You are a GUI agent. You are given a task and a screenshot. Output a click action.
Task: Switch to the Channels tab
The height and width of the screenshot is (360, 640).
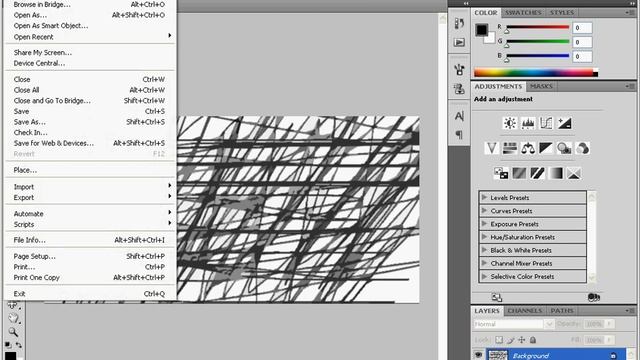tap(524, 311)
